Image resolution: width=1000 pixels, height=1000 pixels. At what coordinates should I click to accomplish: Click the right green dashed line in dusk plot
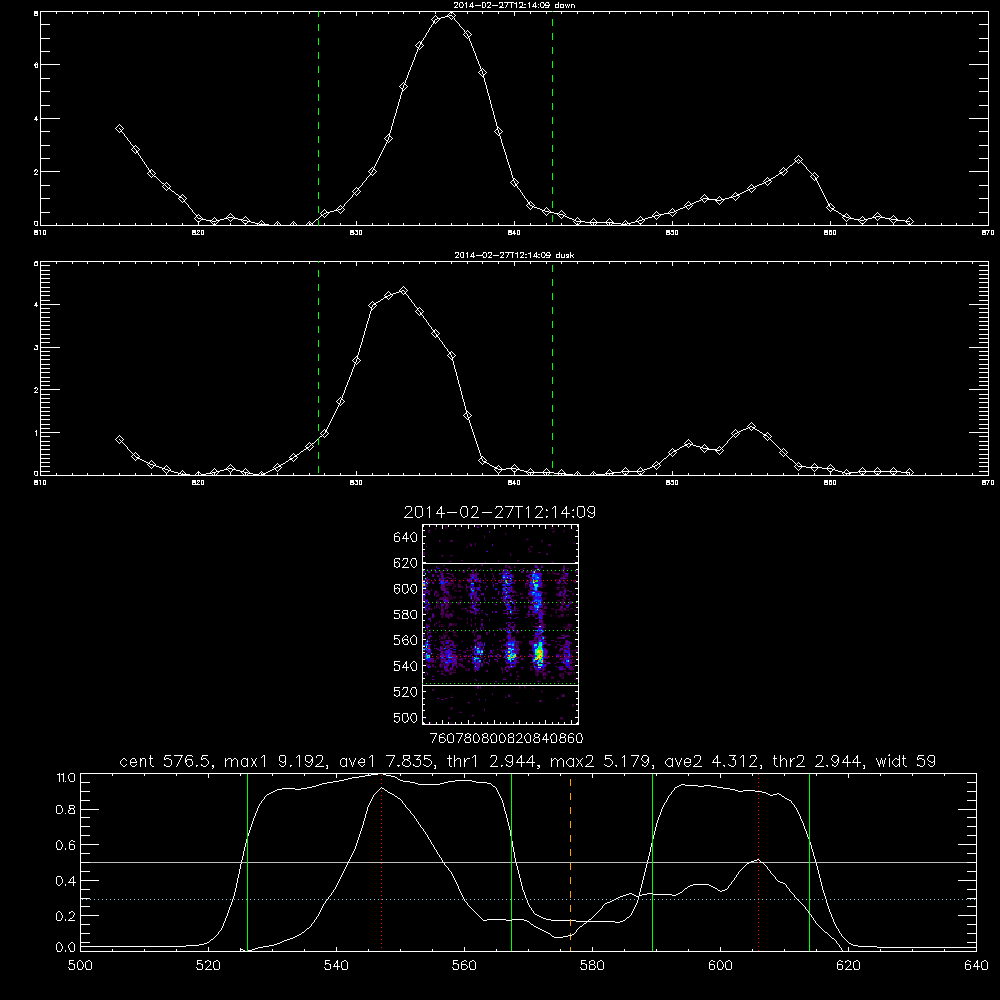(552, 368)
